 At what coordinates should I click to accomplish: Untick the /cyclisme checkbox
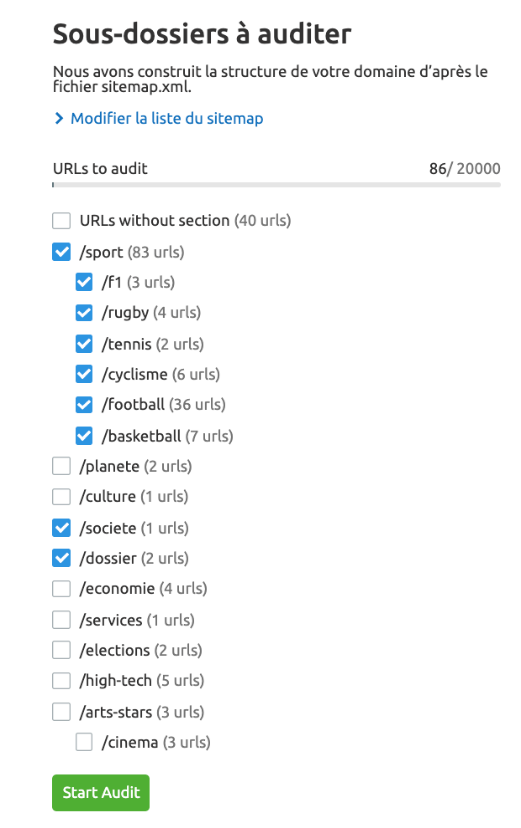[x=84, y=374]
